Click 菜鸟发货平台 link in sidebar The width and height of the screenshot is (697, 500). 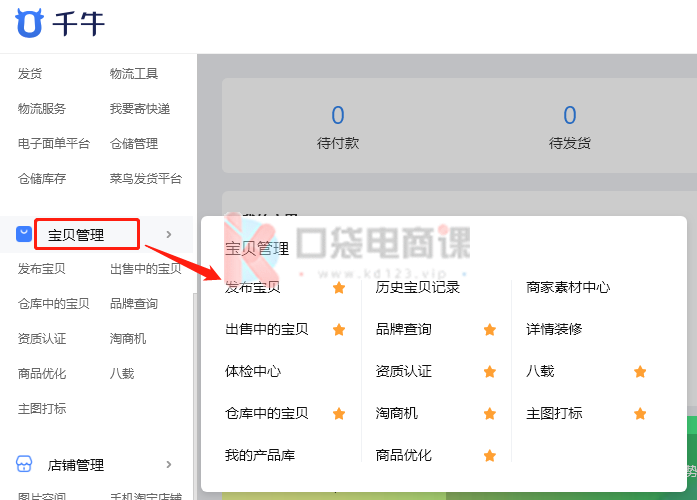click(x=146, y=179)
